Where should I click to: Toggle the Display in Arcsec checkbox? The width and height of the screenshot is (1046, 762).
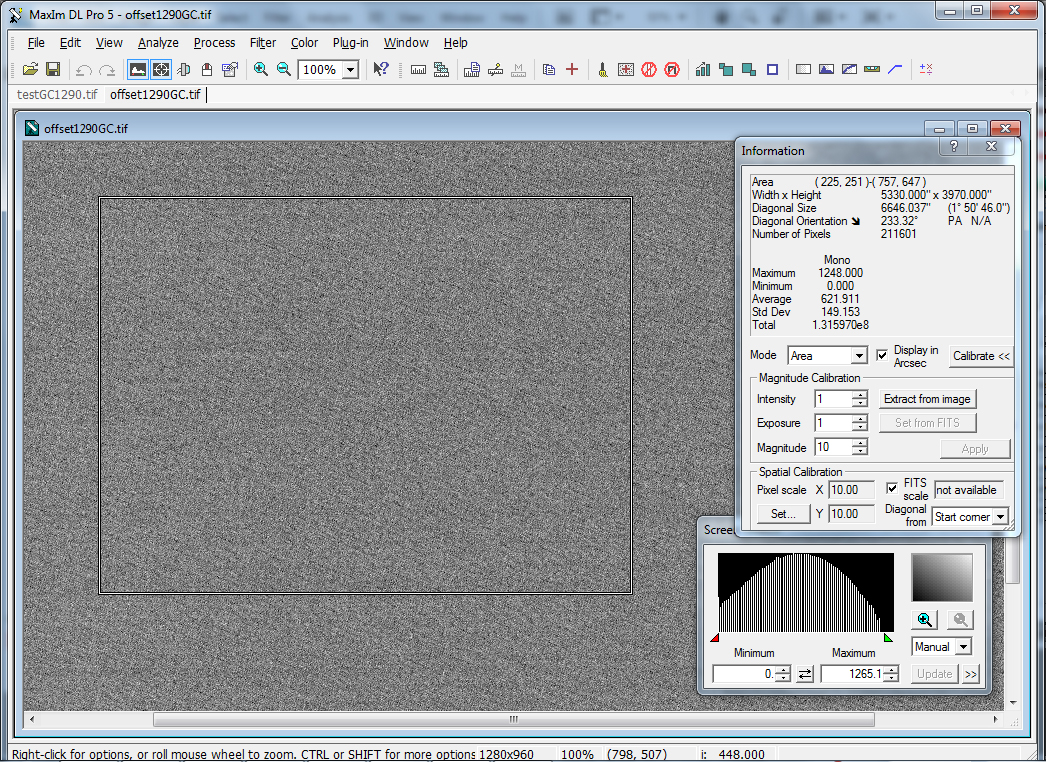click(x=882, y=355)
